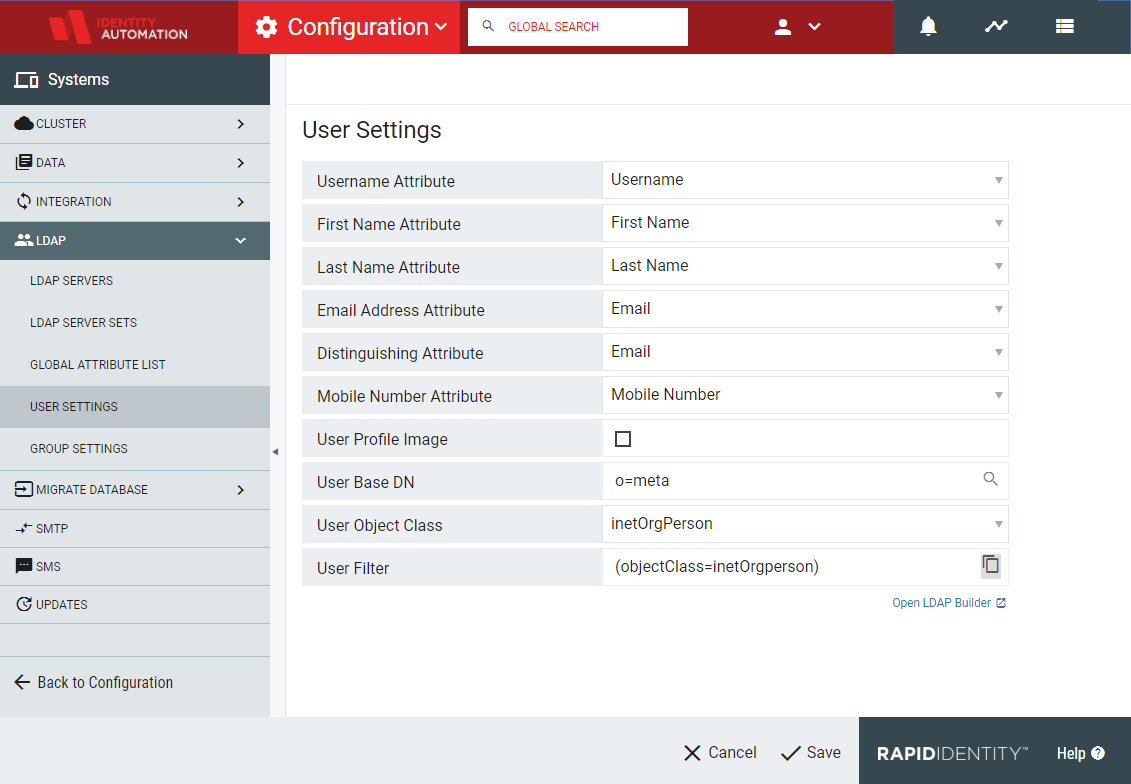This screenshot has height=784, width=1131.
Task: Click the Data library icon
Action: [x=24, y=162]
